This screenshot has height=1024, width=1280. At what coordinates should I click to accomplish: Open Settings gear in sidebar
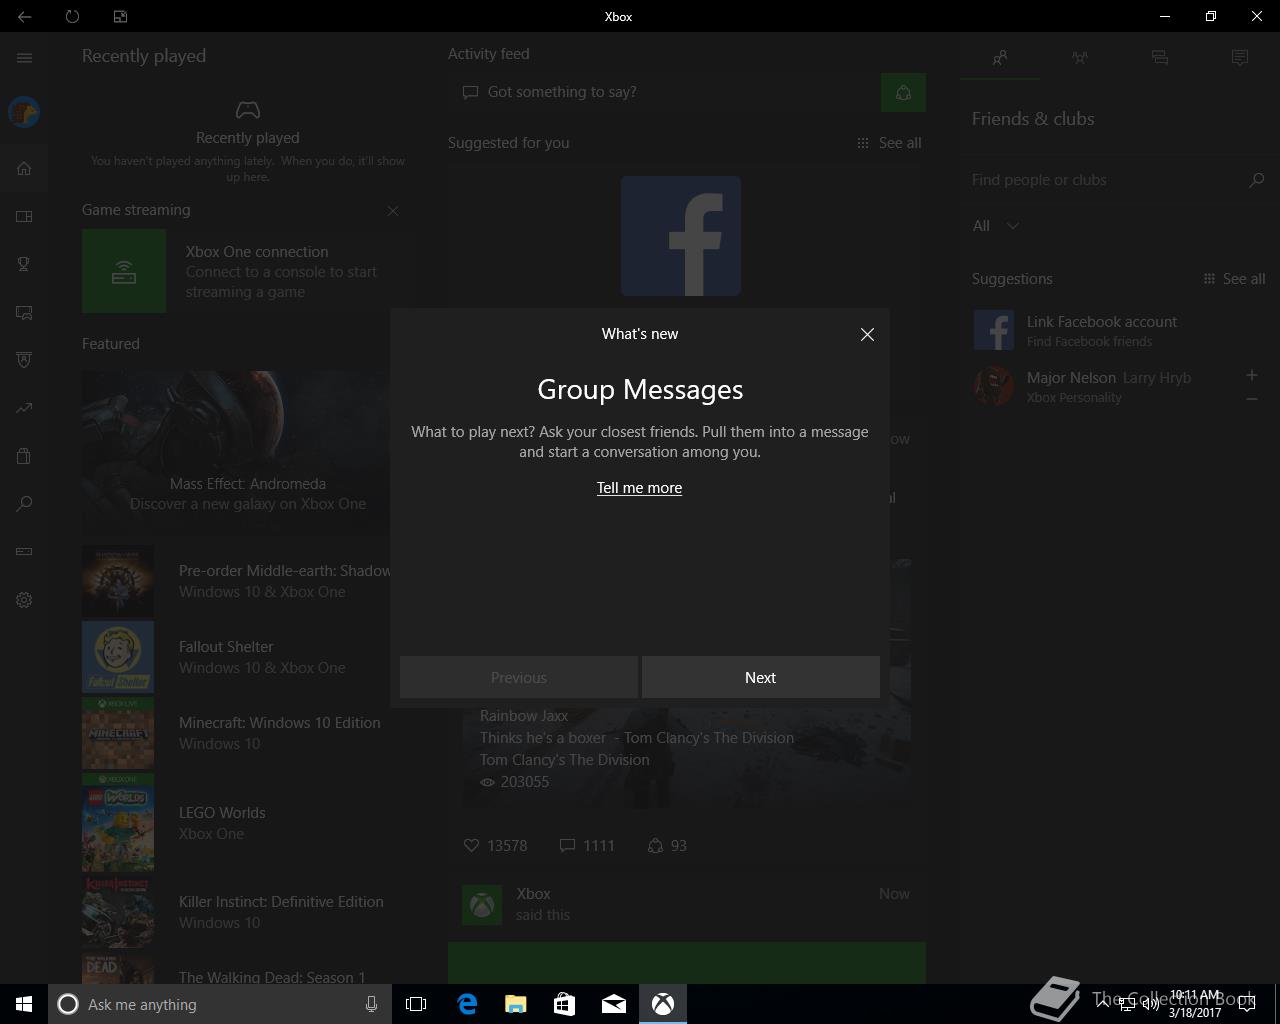(x=24, y=600)
